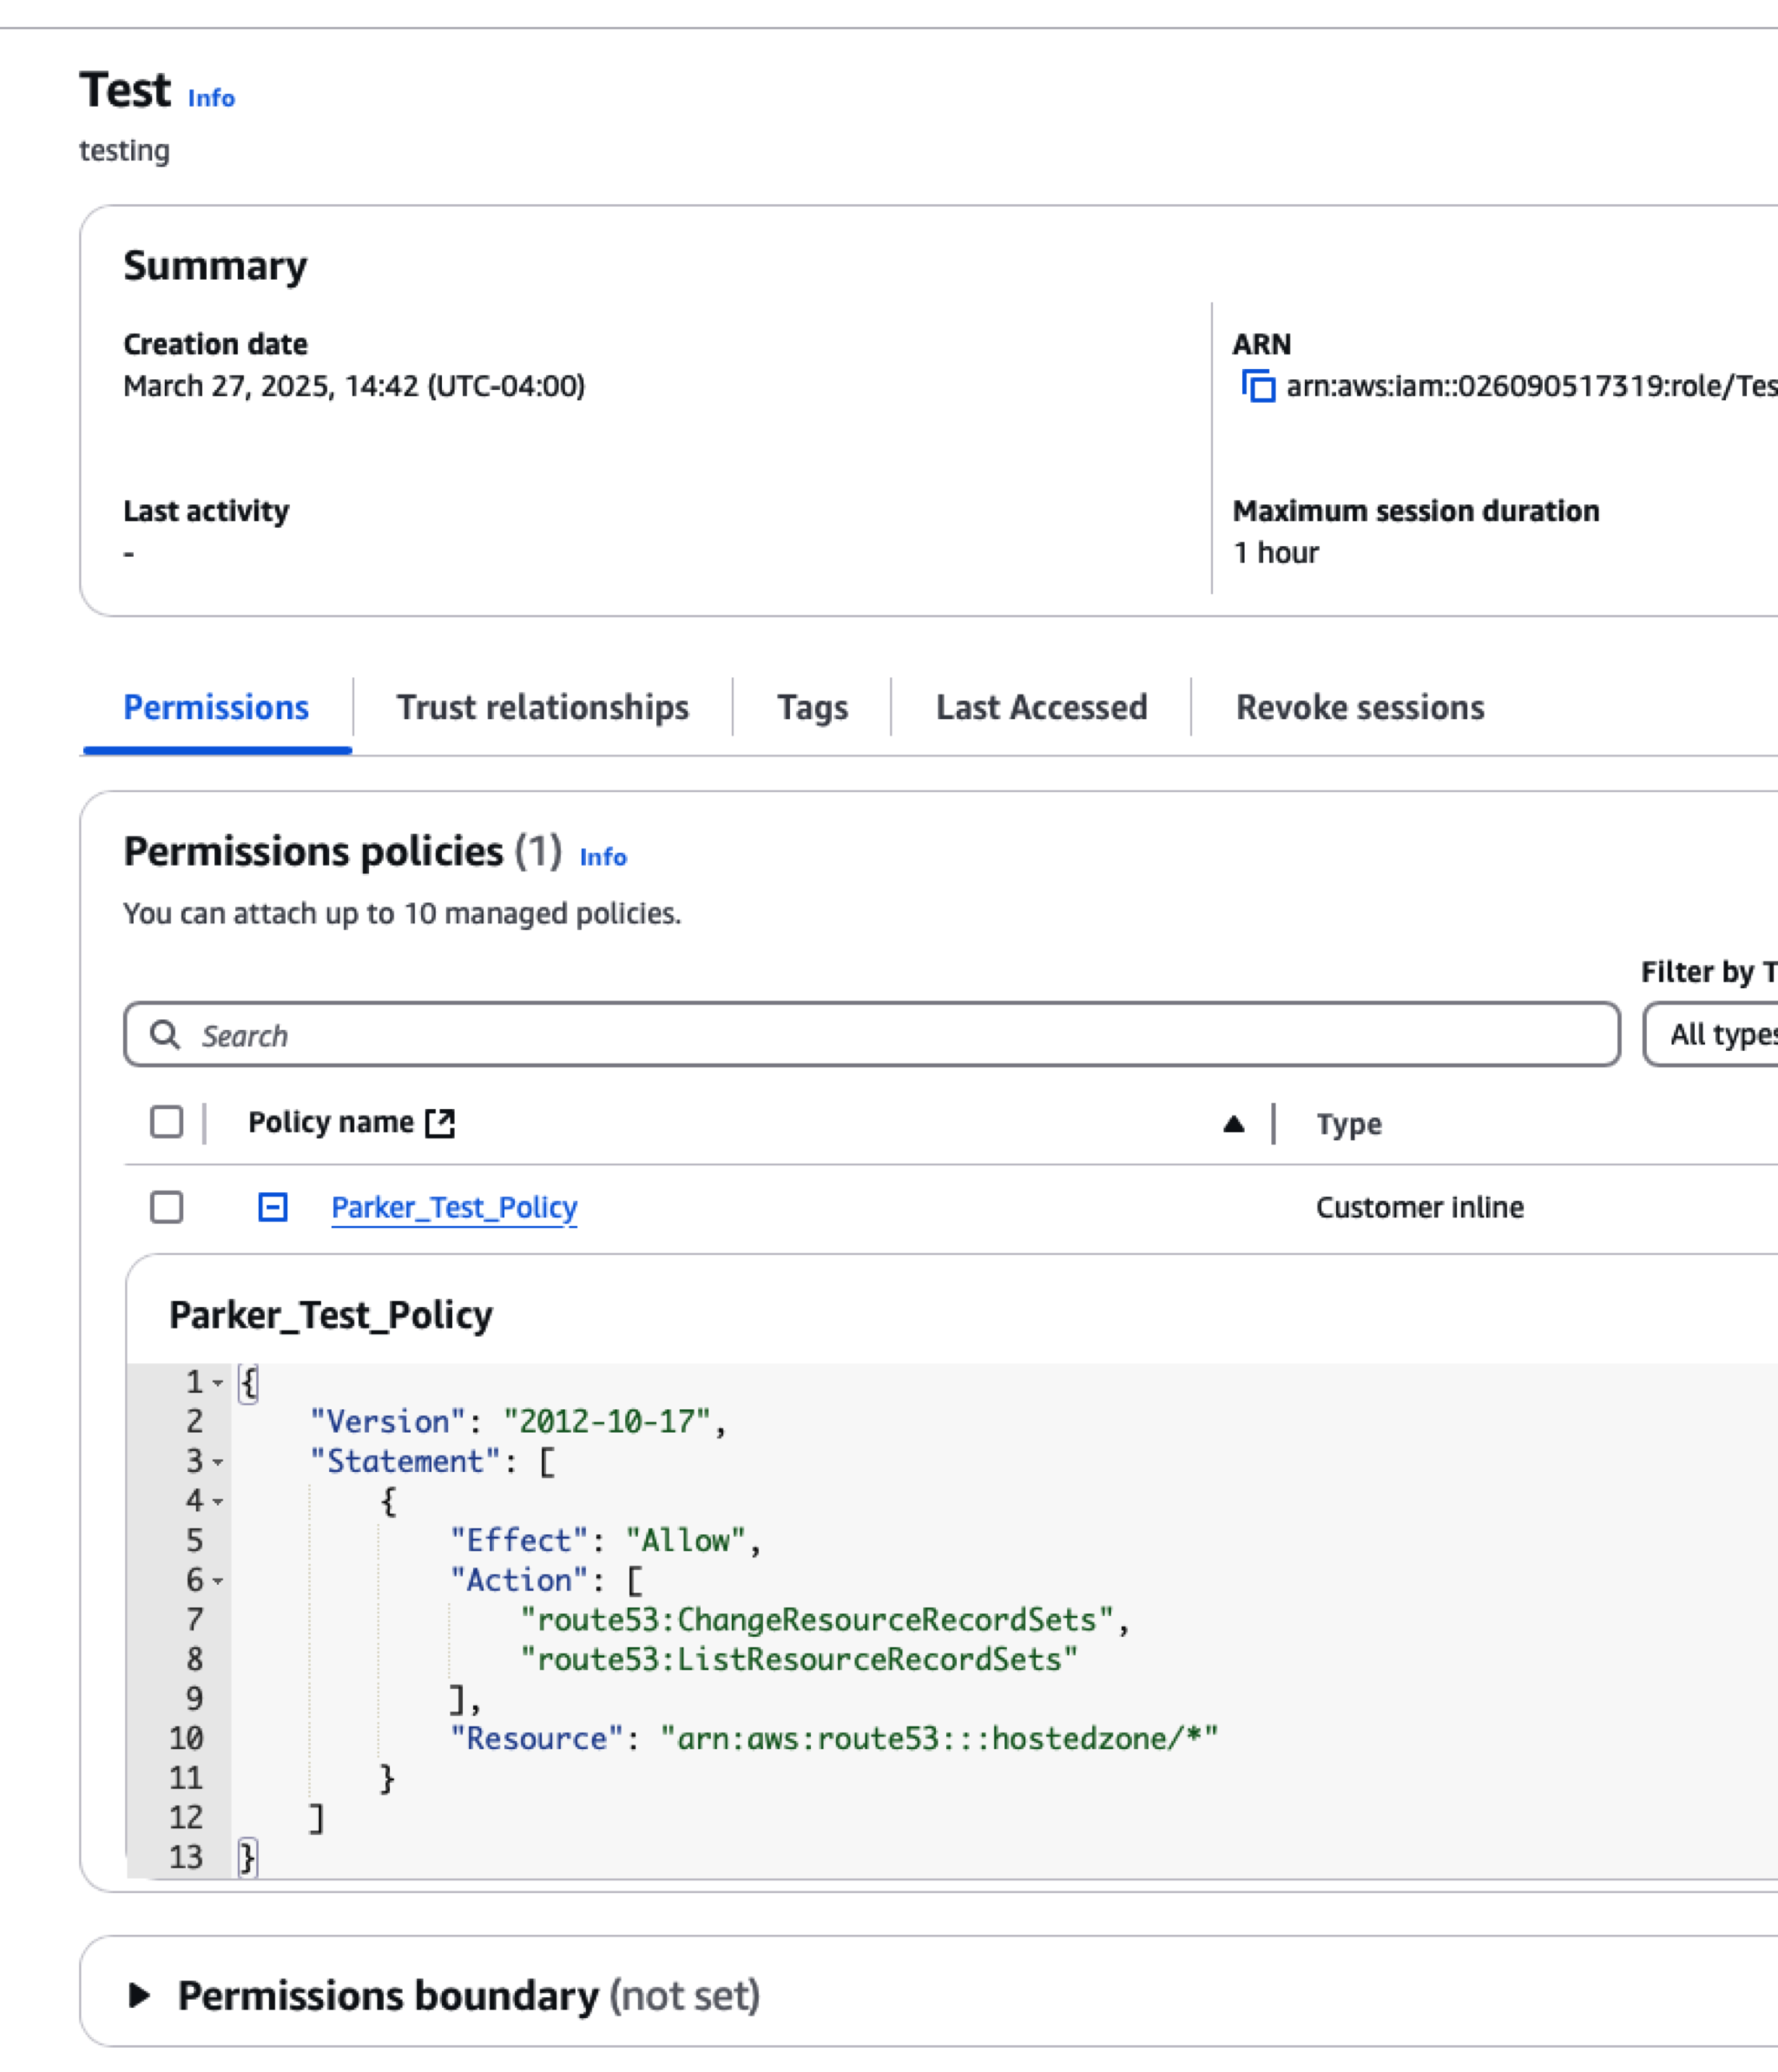Click the external link icon beside Policy name
The width and height of the screenshot is (1778, 2072).
point(440,1123)
